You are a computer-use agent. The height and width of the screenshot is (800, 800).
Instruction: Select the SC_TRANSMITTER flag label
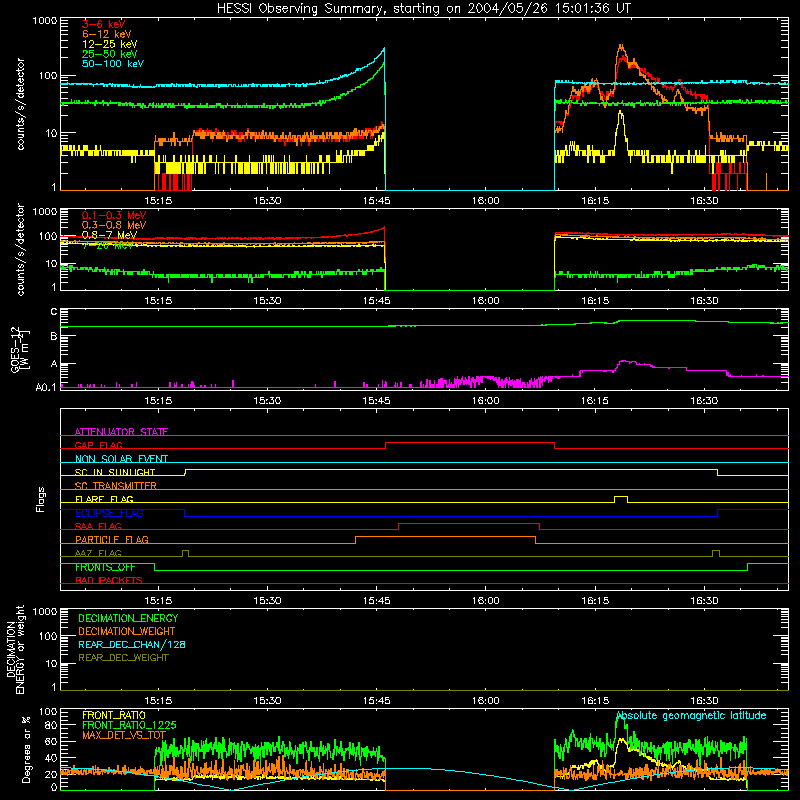pos(116,485)
